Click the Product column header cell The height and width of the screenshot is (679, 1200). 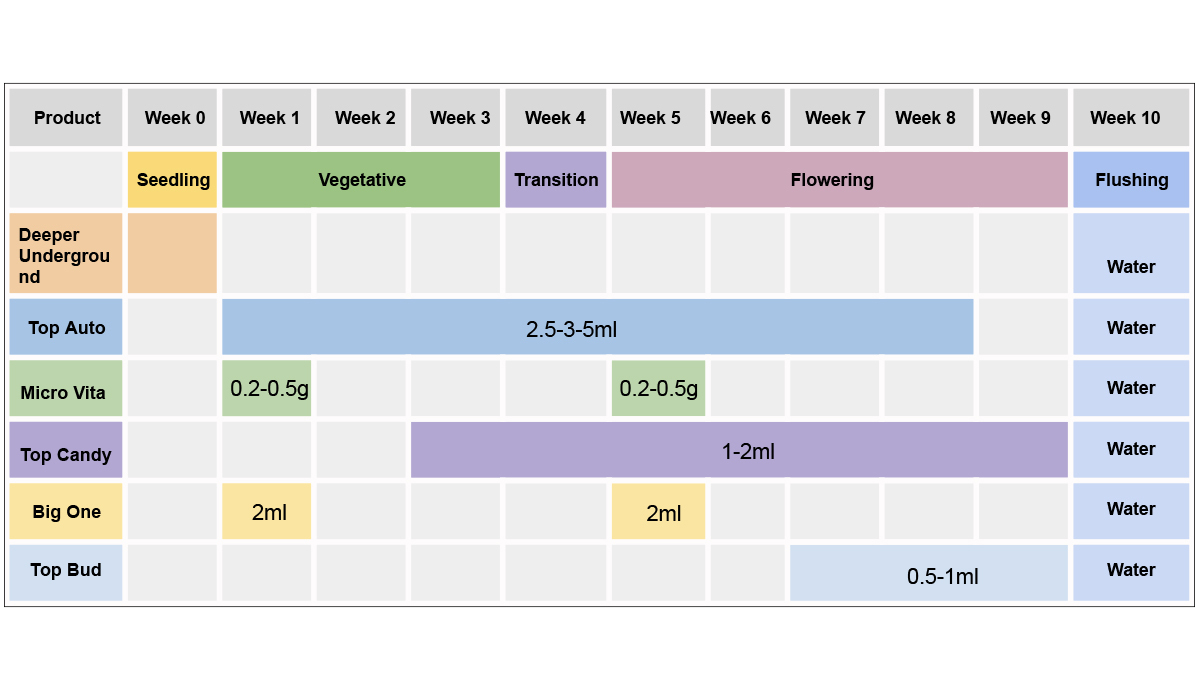67,118
